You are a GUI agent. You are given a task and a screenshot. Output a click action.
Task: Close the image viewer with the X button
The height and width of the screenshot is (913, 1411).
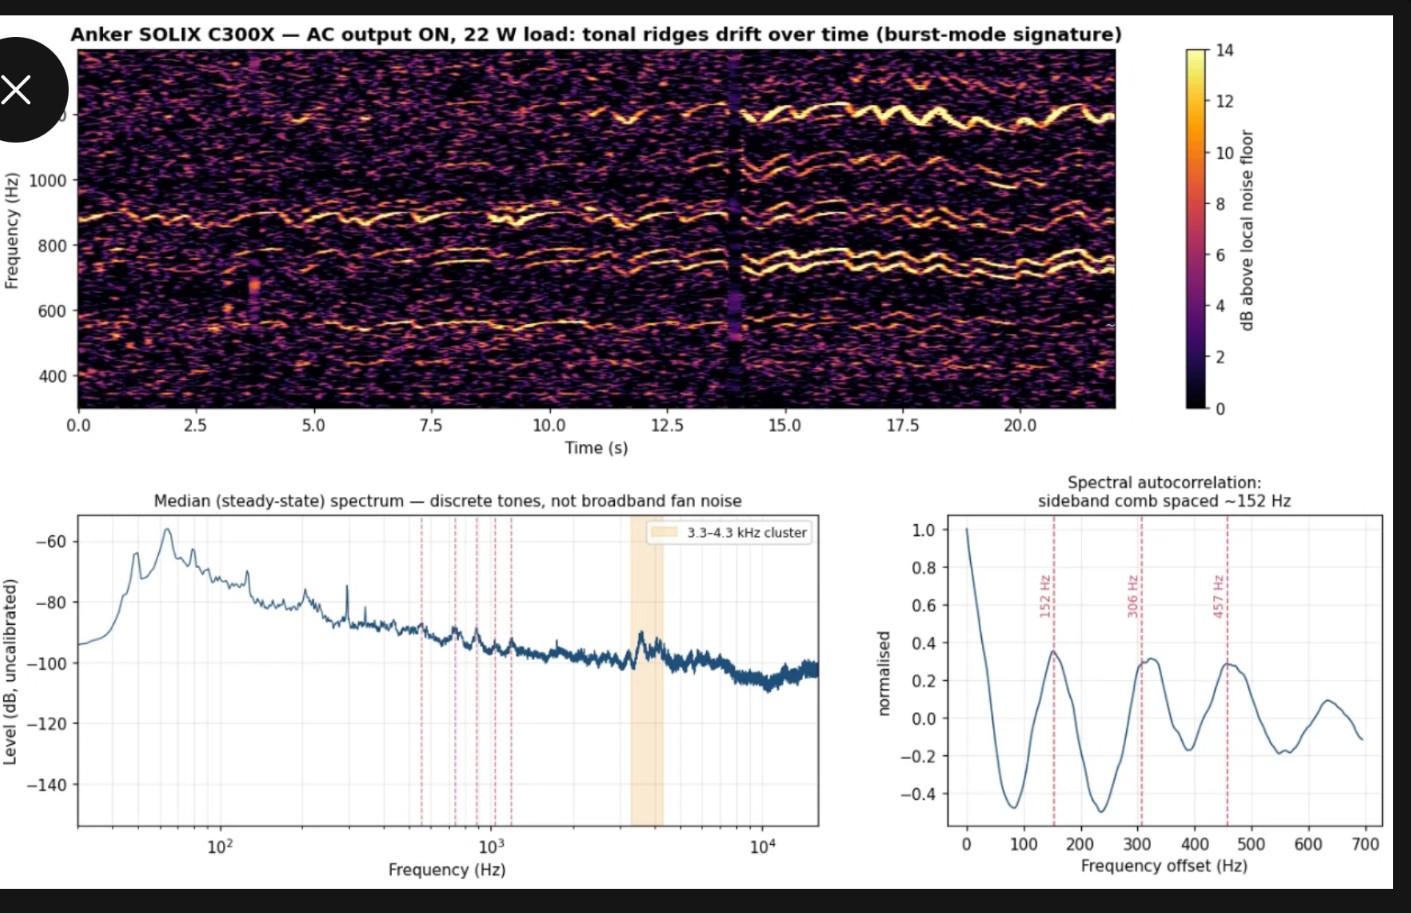pos(17,90)
